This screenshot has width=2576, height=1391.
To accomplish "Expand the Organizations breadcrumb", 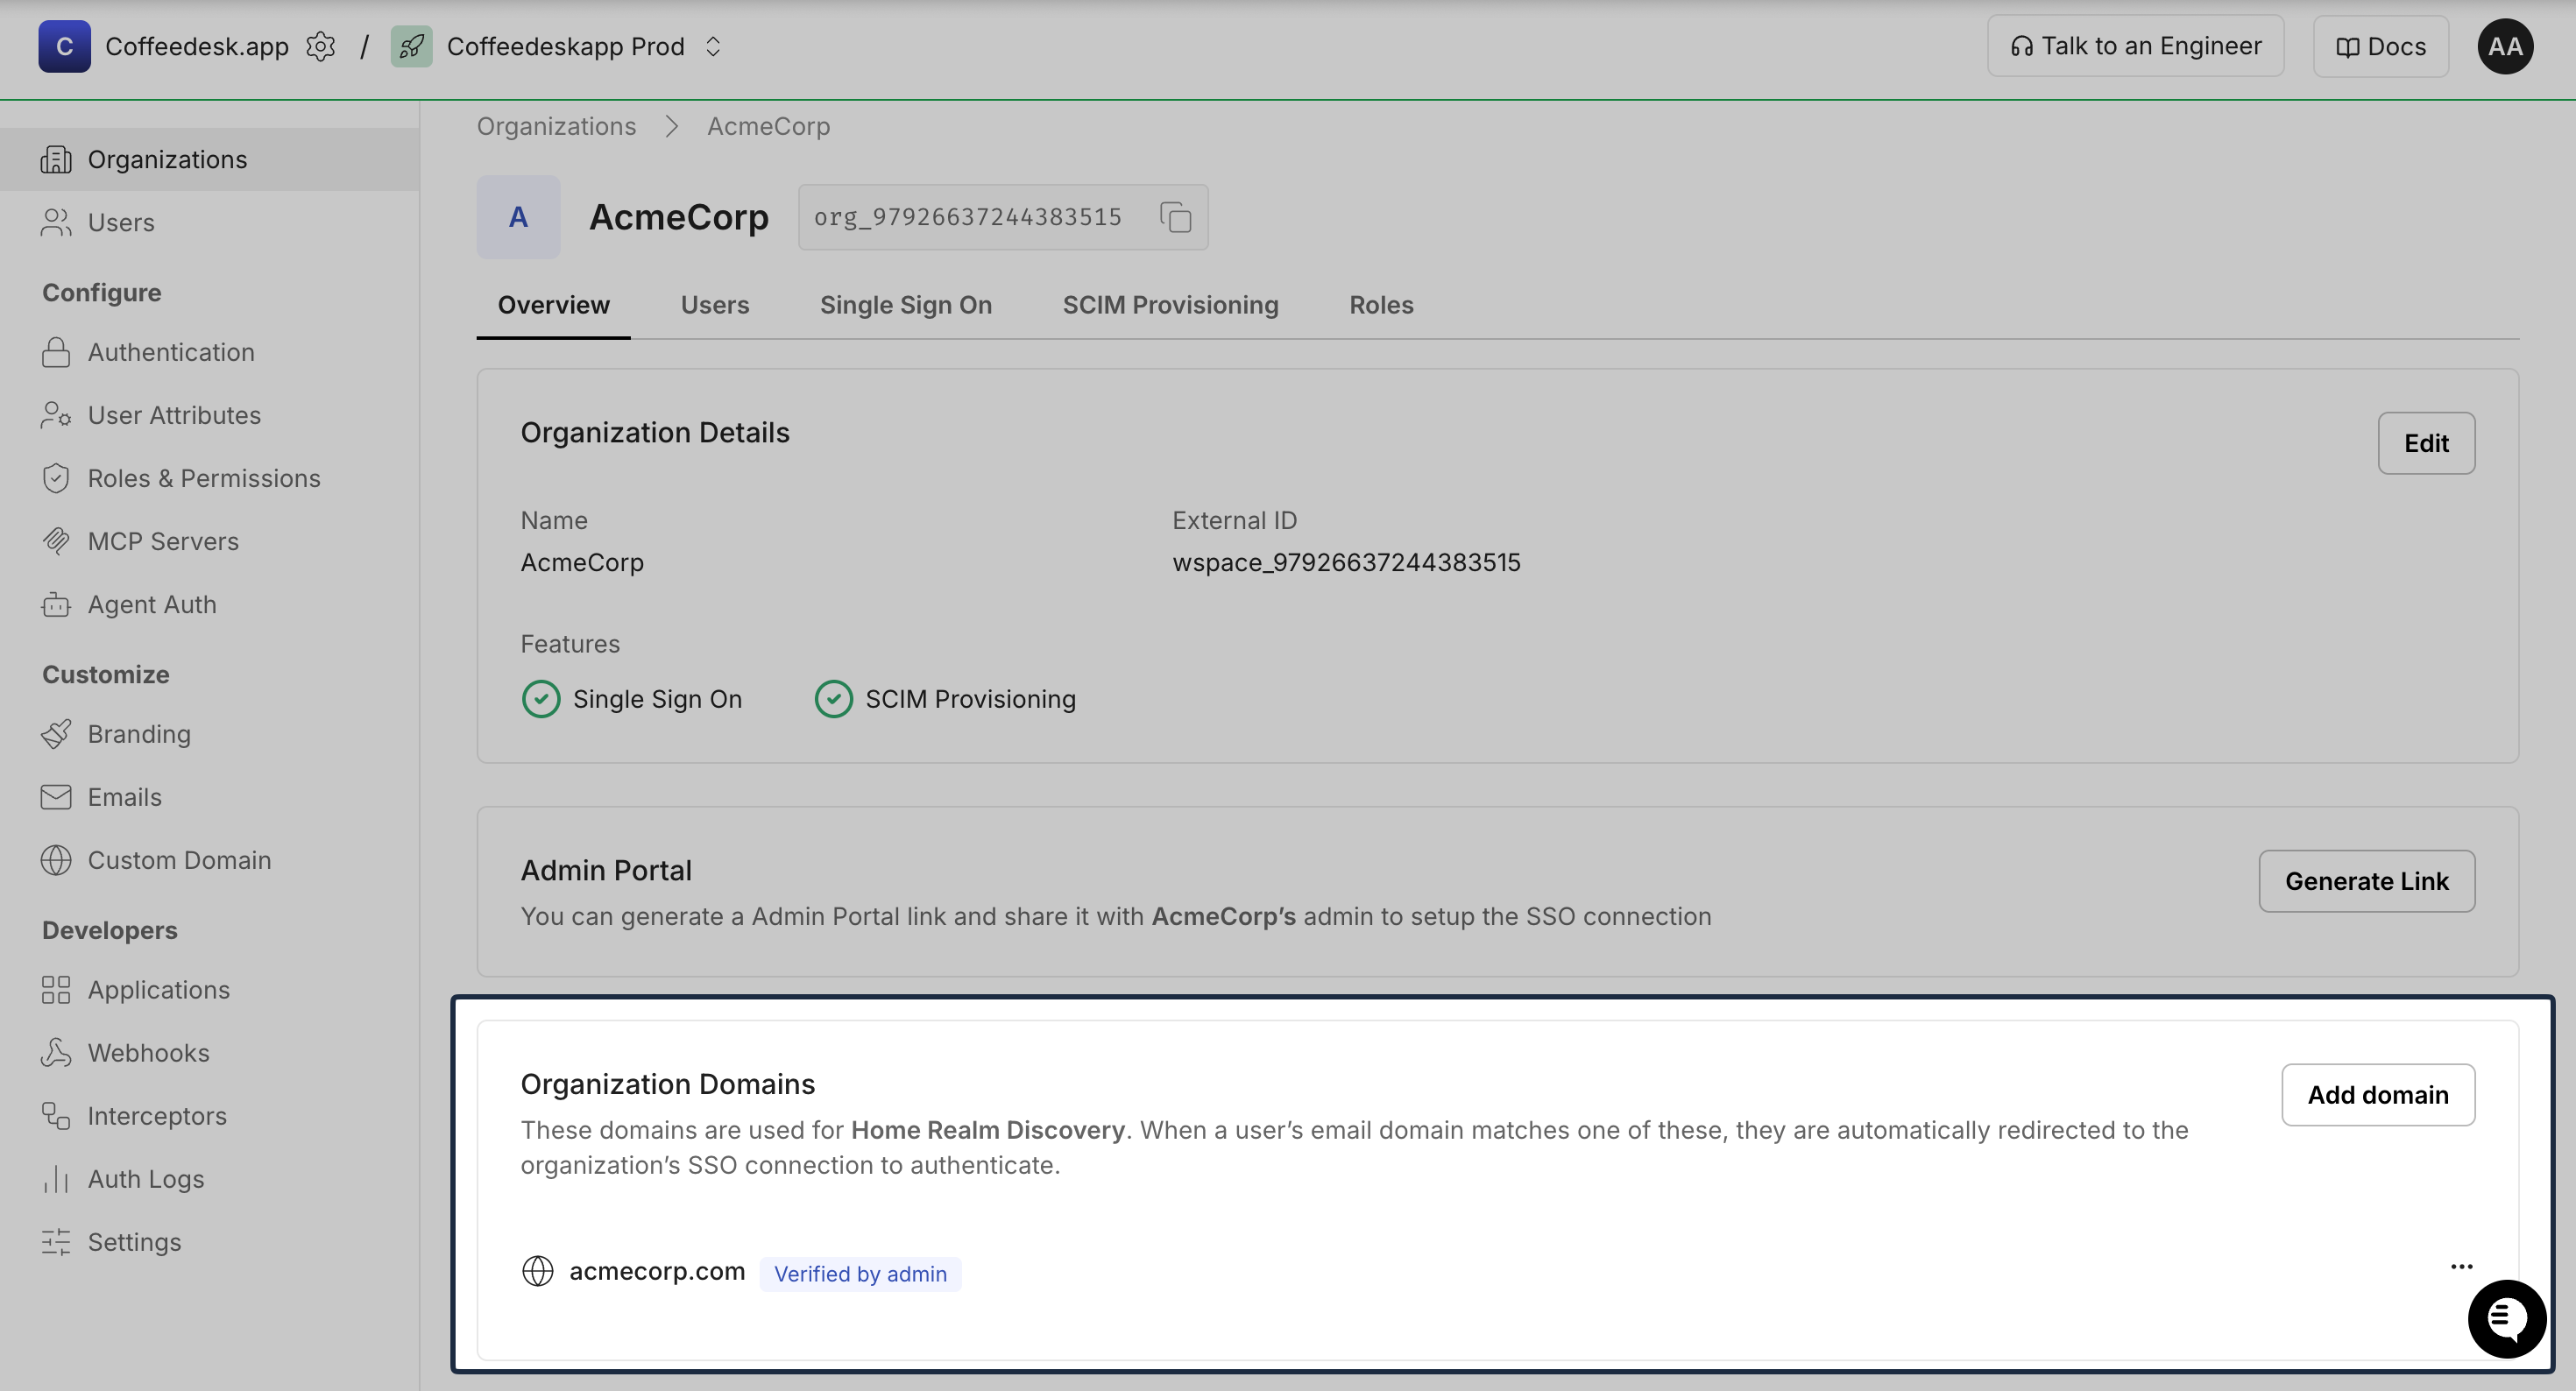I will tap(556, 126).
